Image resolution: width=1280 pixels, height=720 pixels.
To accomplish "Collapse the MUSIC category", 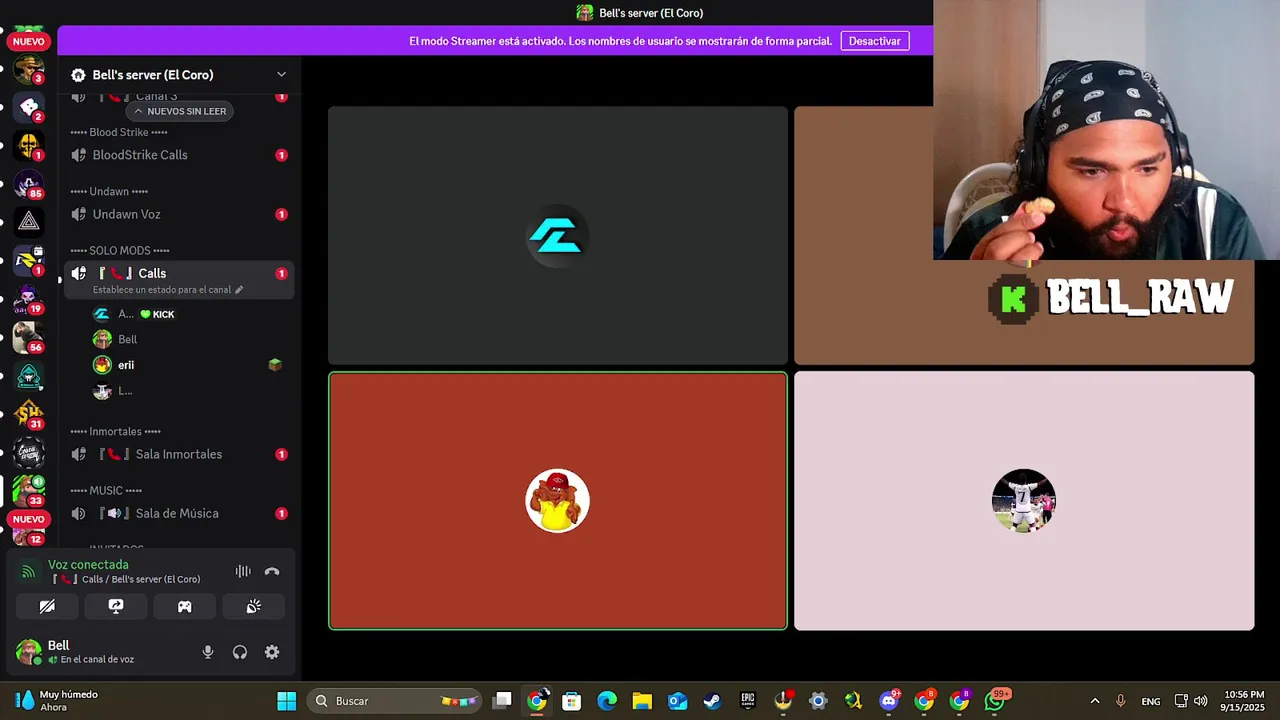I will 106,490.
